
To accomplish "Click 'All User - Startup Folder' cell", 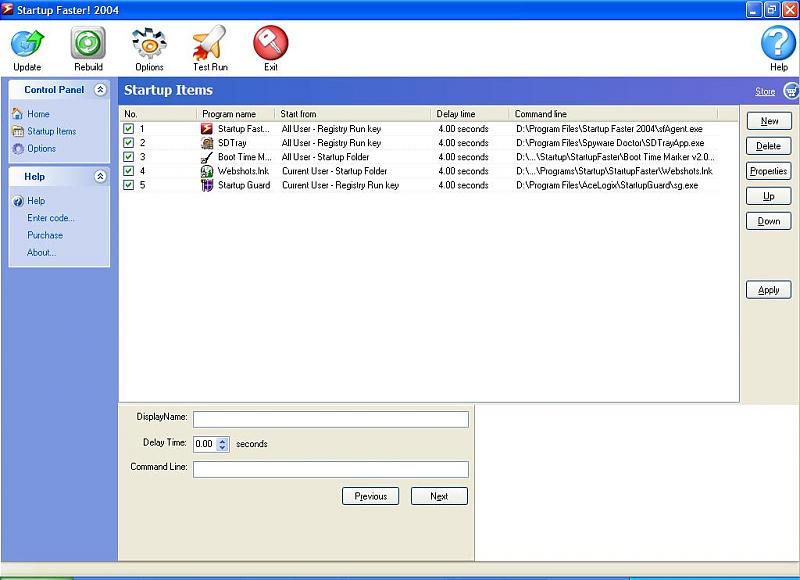I will [x=326, y=157].
